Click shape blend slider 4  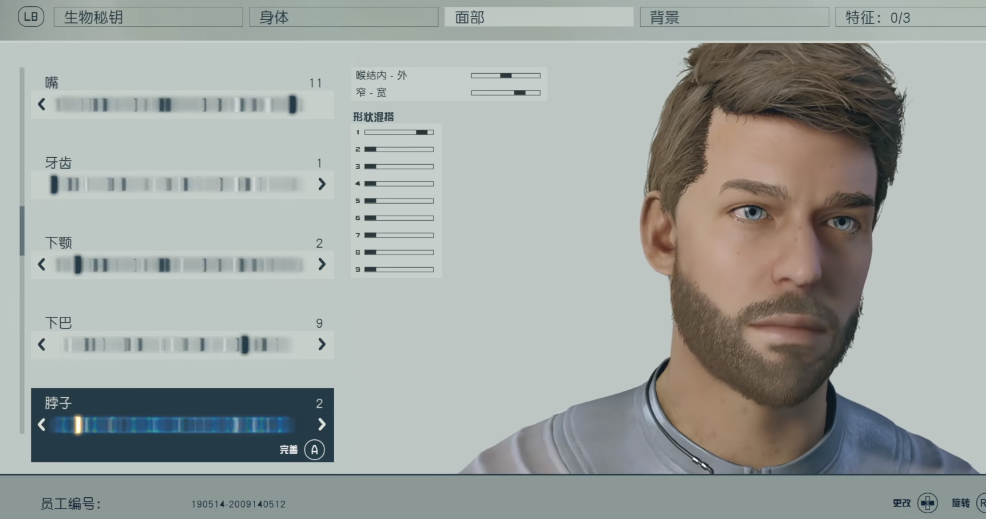coord(399,184)
